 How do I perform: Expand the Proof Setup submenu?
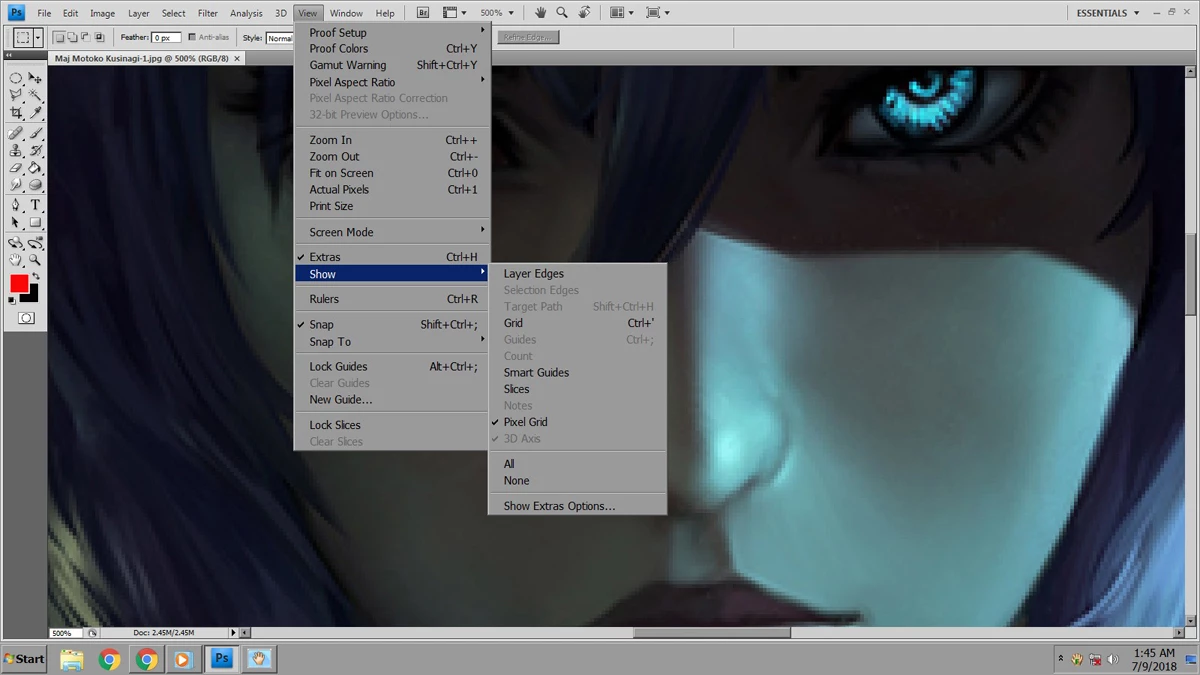392,32
